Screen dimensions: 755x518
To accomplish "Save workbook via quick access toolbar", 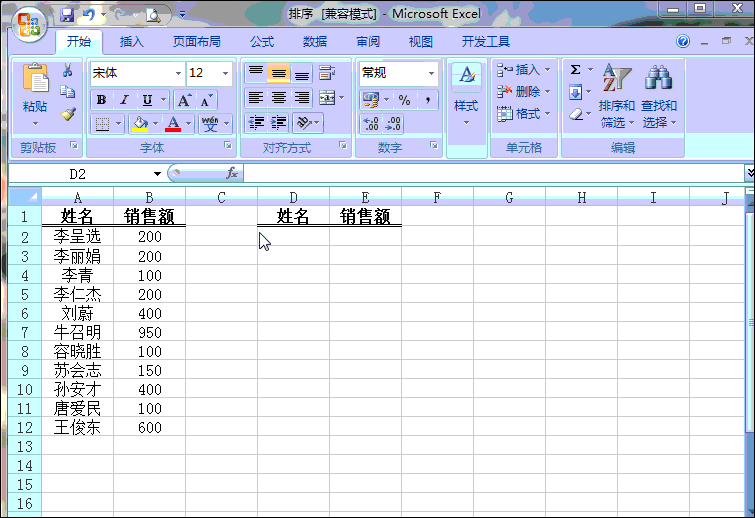I will [67, 15].
